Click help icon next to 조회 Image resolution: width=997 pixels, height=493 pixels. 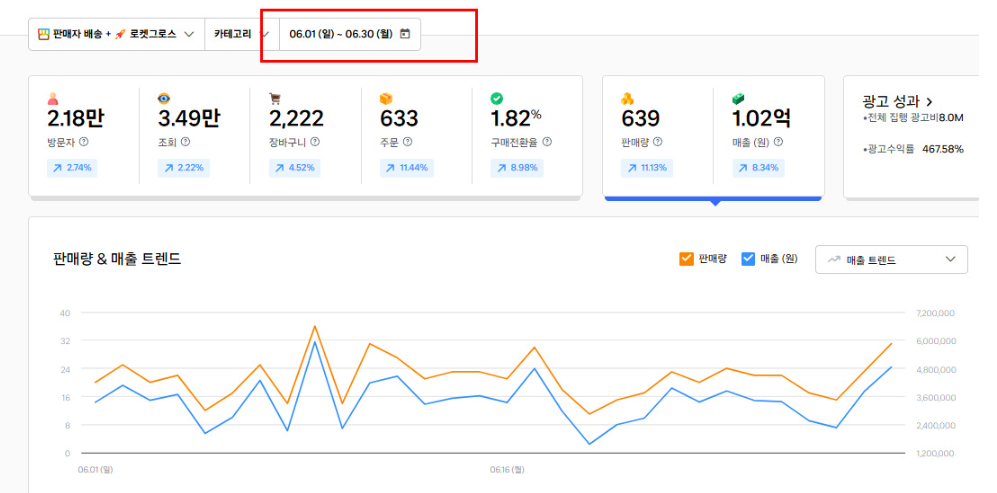(x=185, y=142)
